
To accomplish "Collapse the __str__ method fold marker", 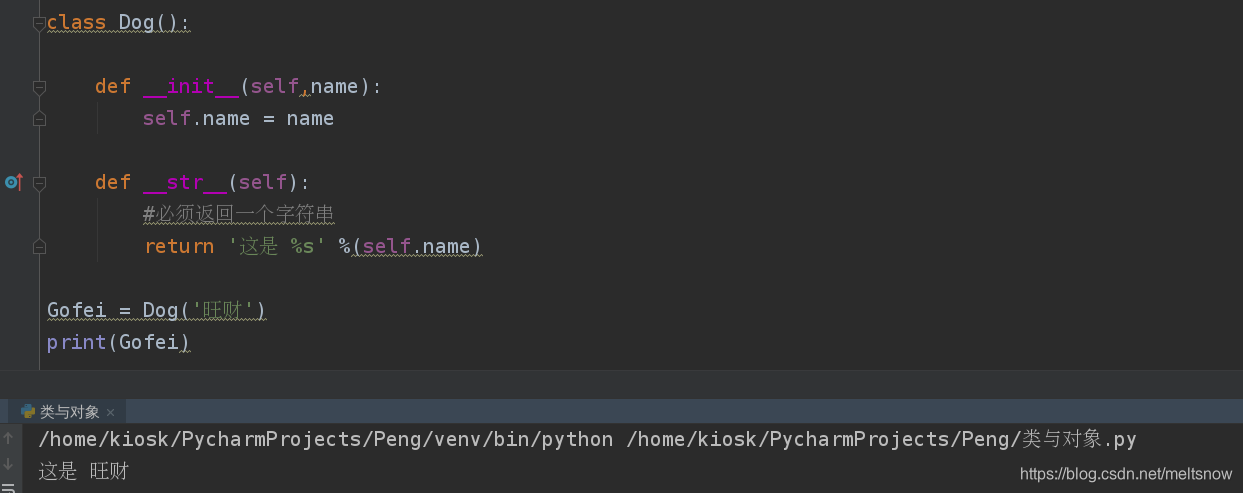I will (39, 183).
